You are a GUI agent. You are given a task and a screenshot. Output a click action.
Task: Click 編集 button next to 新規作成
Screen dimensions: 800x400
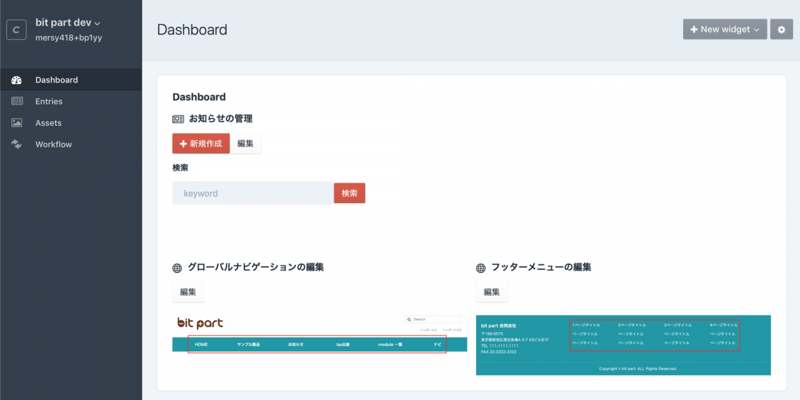click(x=246, y=144)
